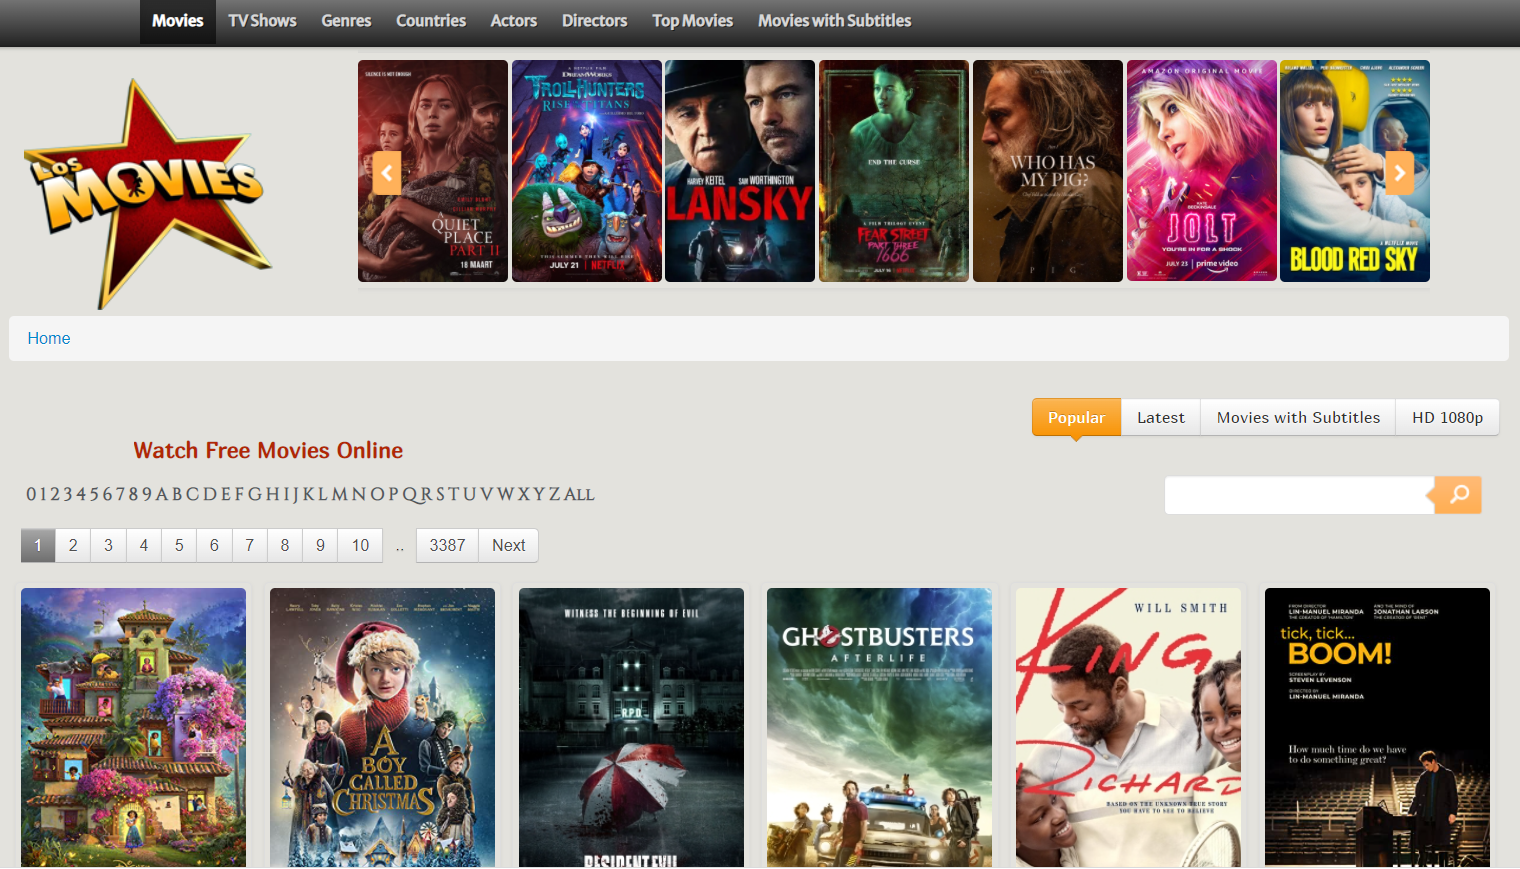Go to pagination page 3
This screenshot has width=1520, height=869.
point(108,546)
